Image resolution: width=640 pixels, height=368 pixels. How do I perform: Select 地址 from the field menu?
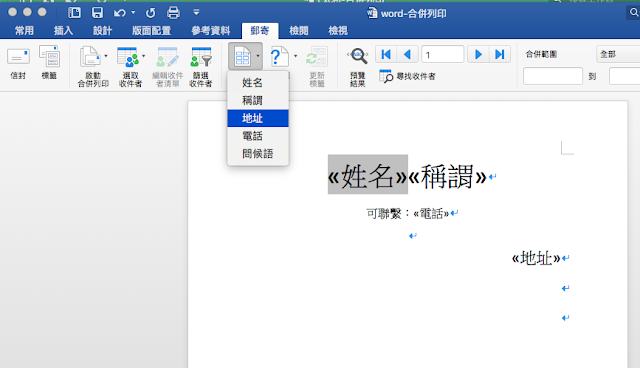pyautogui.click(x=258, y=118)
